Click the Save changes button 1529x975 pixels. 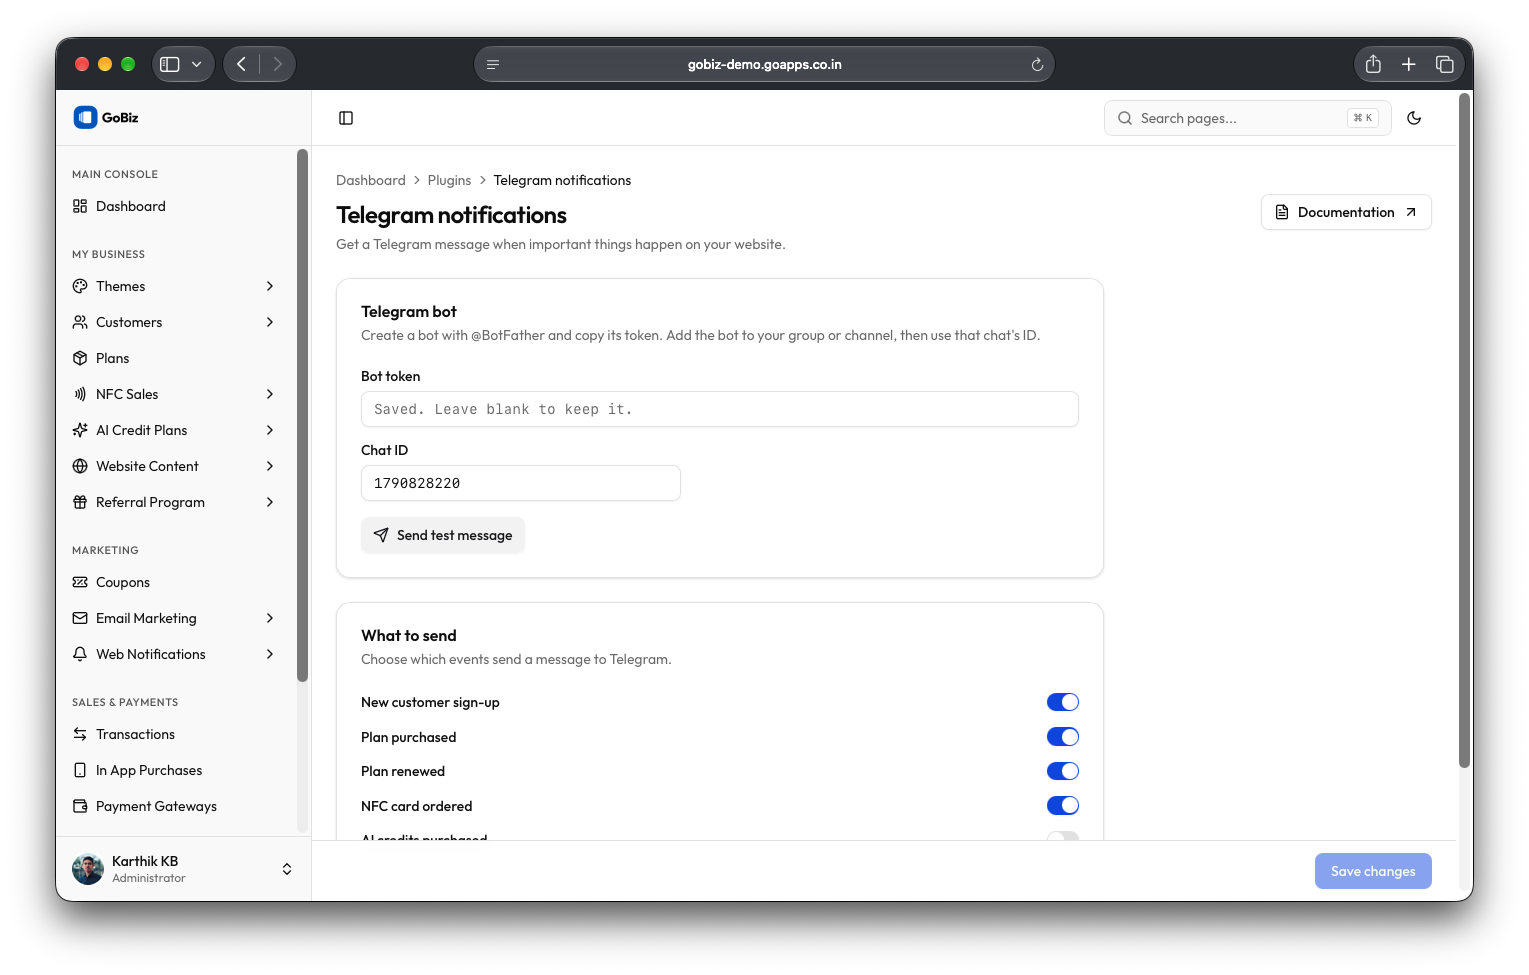(1373, 871)
